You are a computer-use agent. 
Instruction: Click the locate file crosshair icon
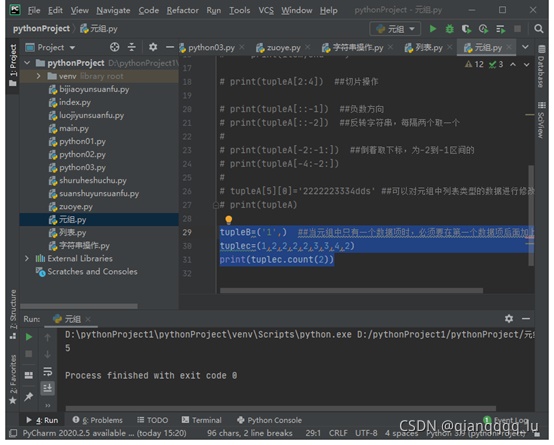[x=114, y=47]
